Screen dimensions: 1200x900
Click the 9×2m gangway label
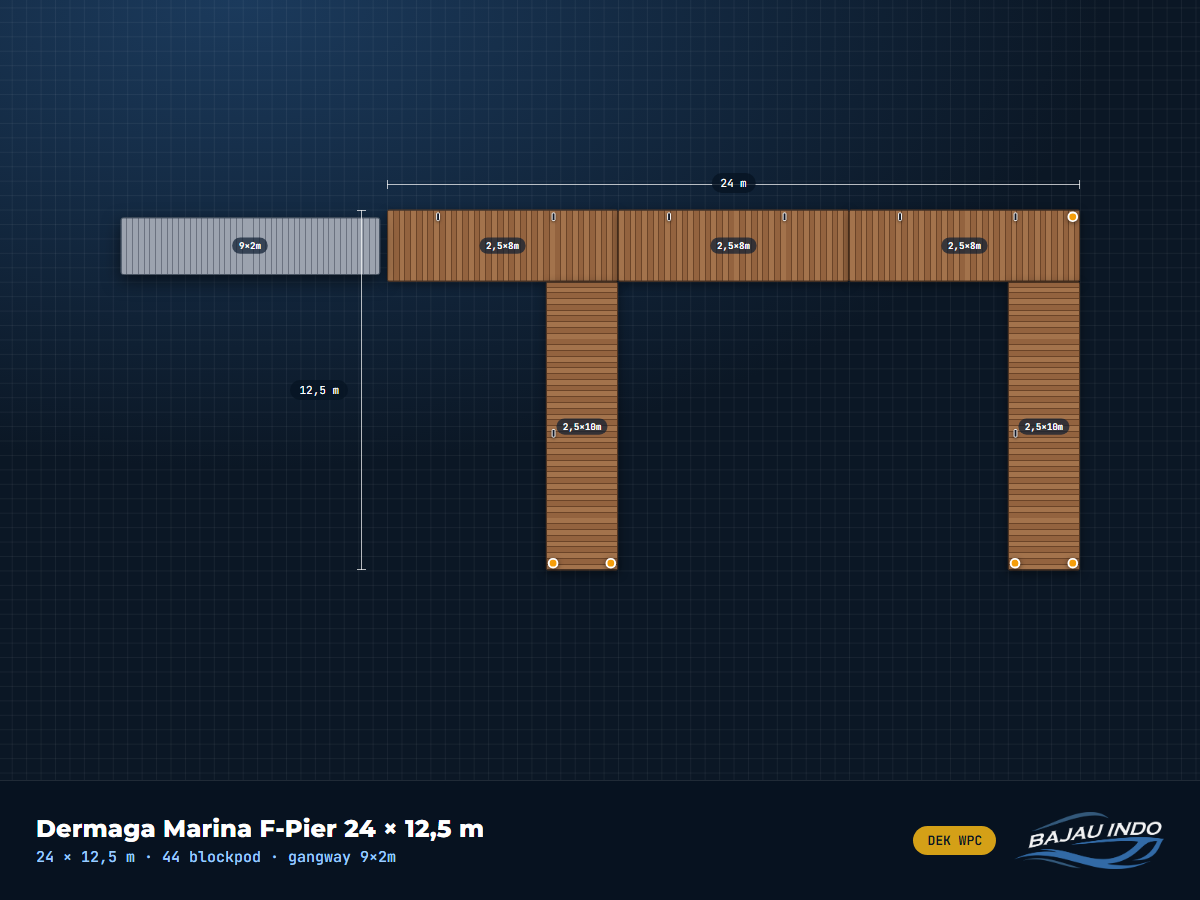click(x=250, y=246)
